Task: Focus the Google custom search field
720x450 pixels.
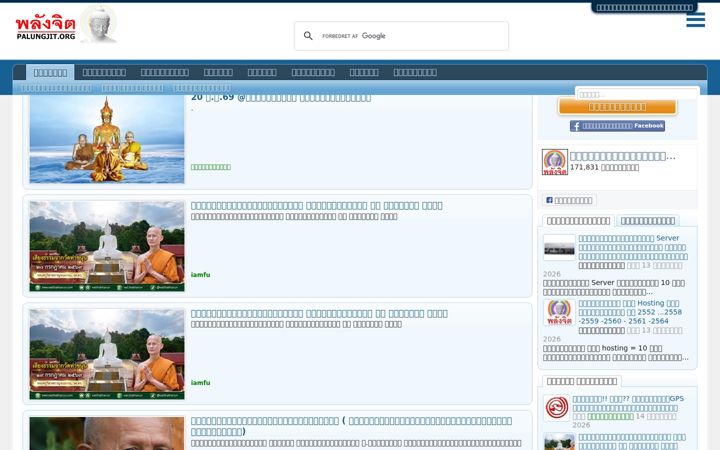Action: pyautogui.click(x=401, y=36)
